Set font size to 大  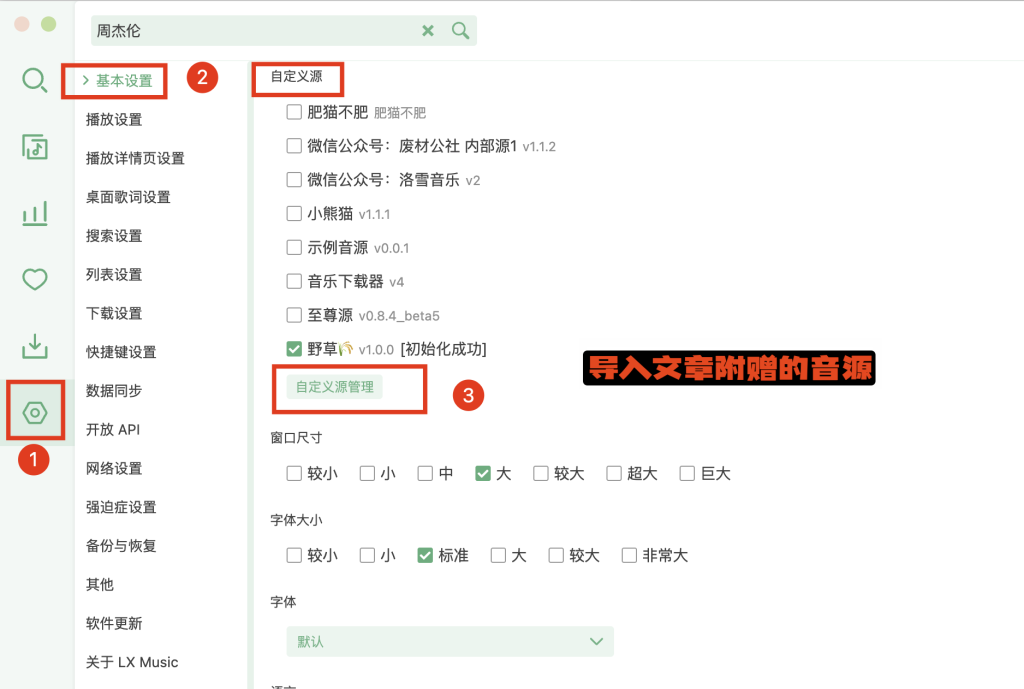(498, 555)
